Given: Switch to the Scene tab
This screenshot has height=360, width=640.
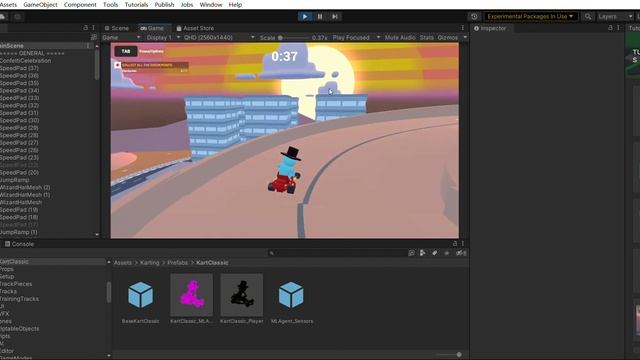Looking at the screenshot, I should [x=117, y=28].
